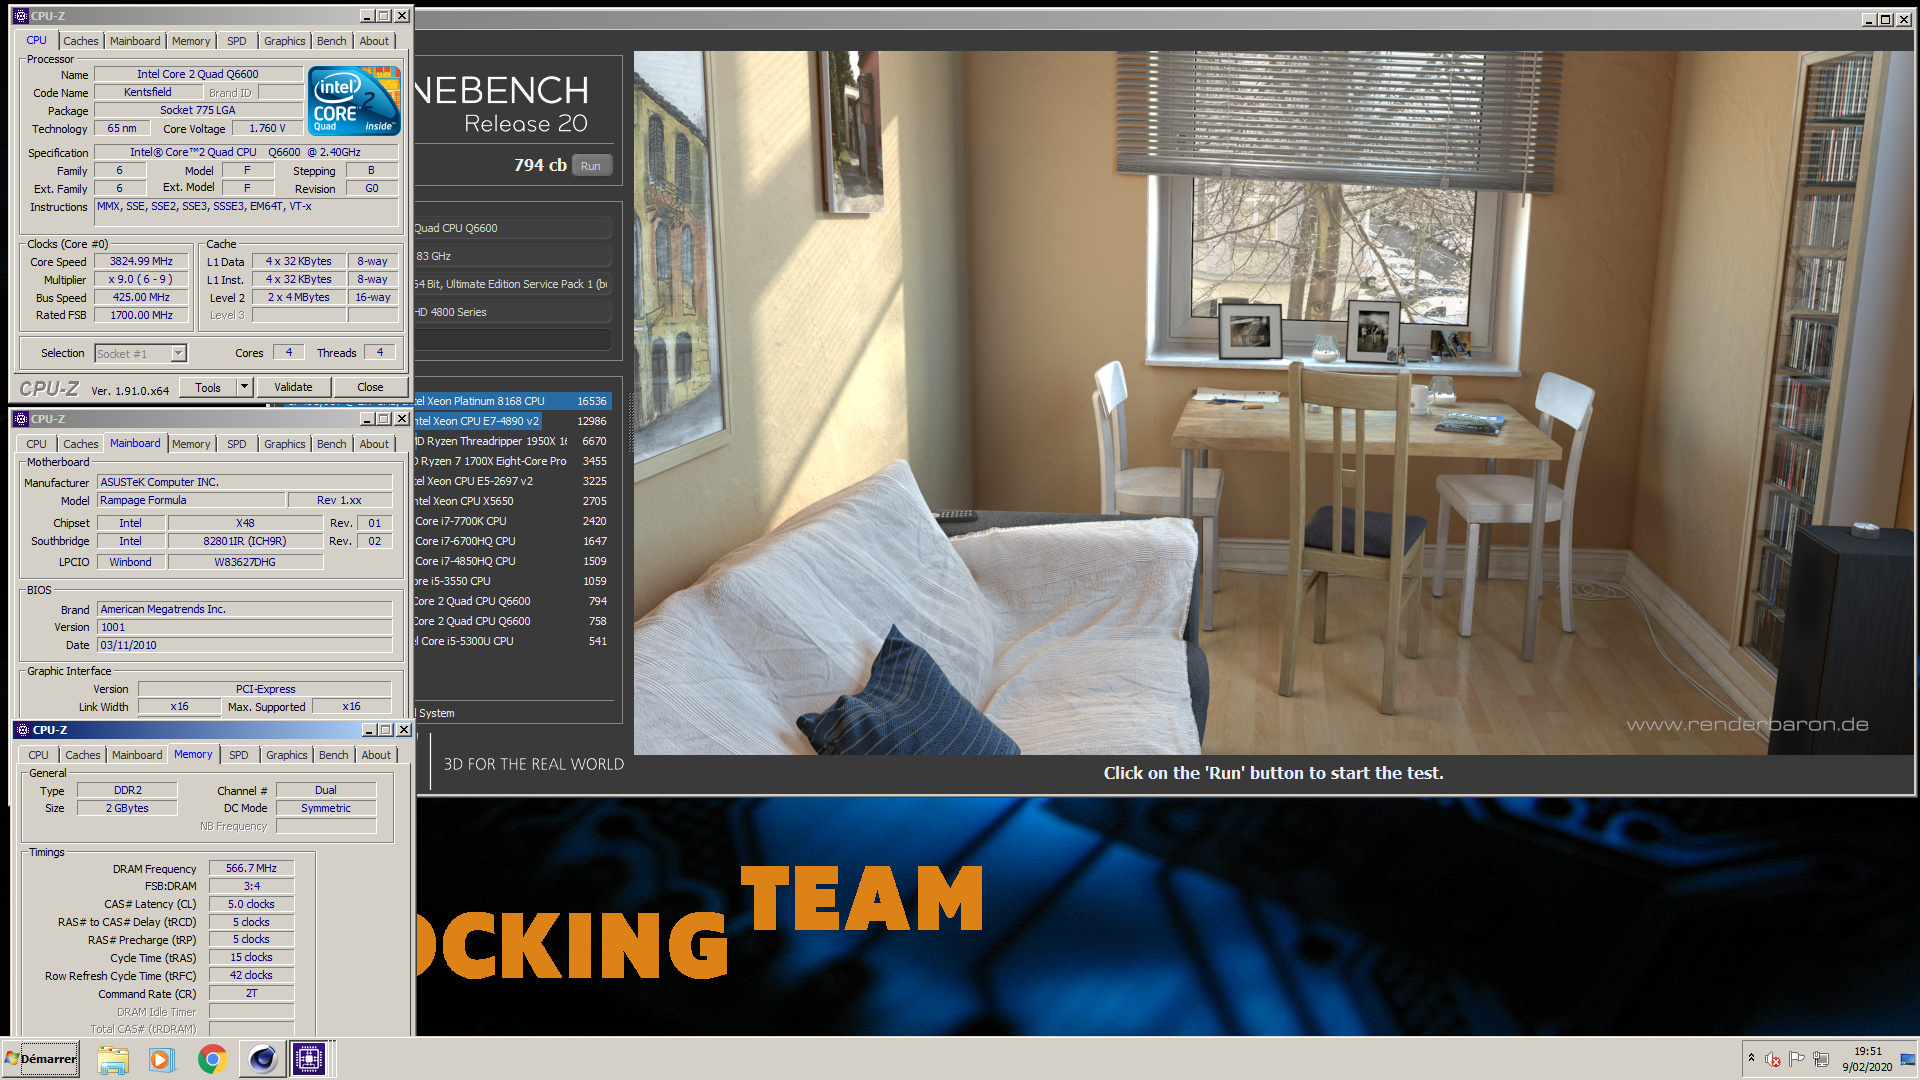The image size is (1920, 1080).
Task: Select Xeon Platinum 8168 ranking row
Action: pyautogui.click(x=512, y=401)
